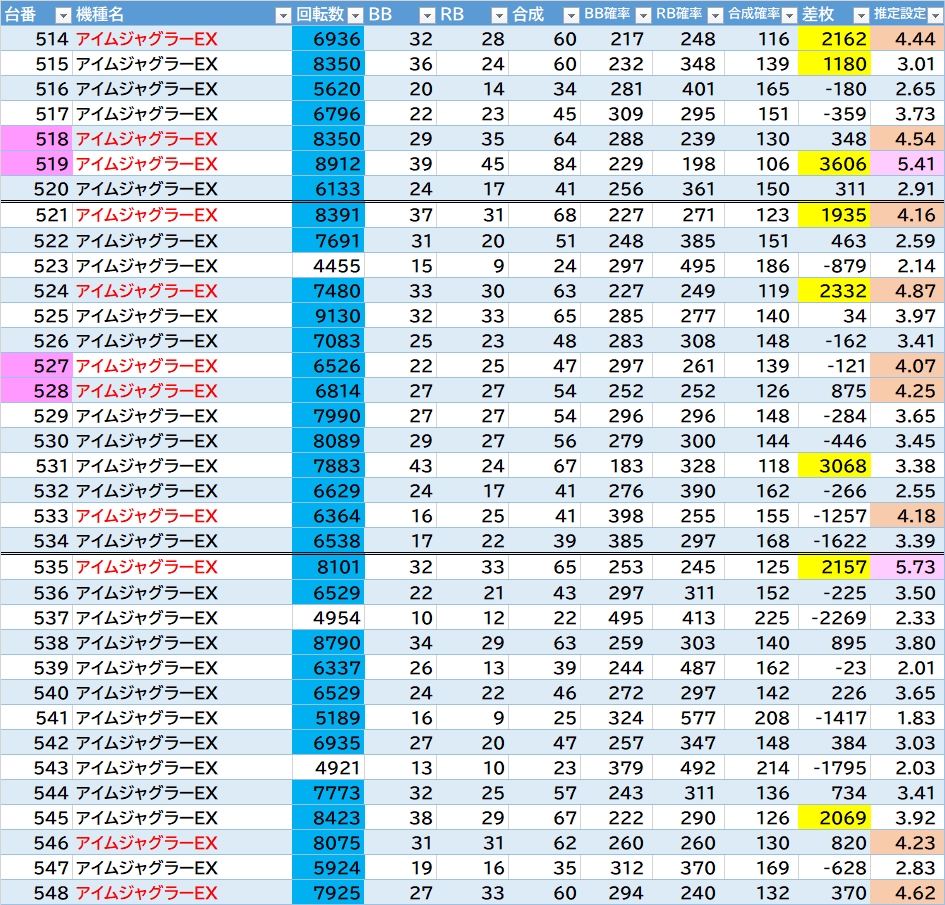Click the 差枚 cell showing 895
This screenshot has width=945, height=905.
pos(834,643)
